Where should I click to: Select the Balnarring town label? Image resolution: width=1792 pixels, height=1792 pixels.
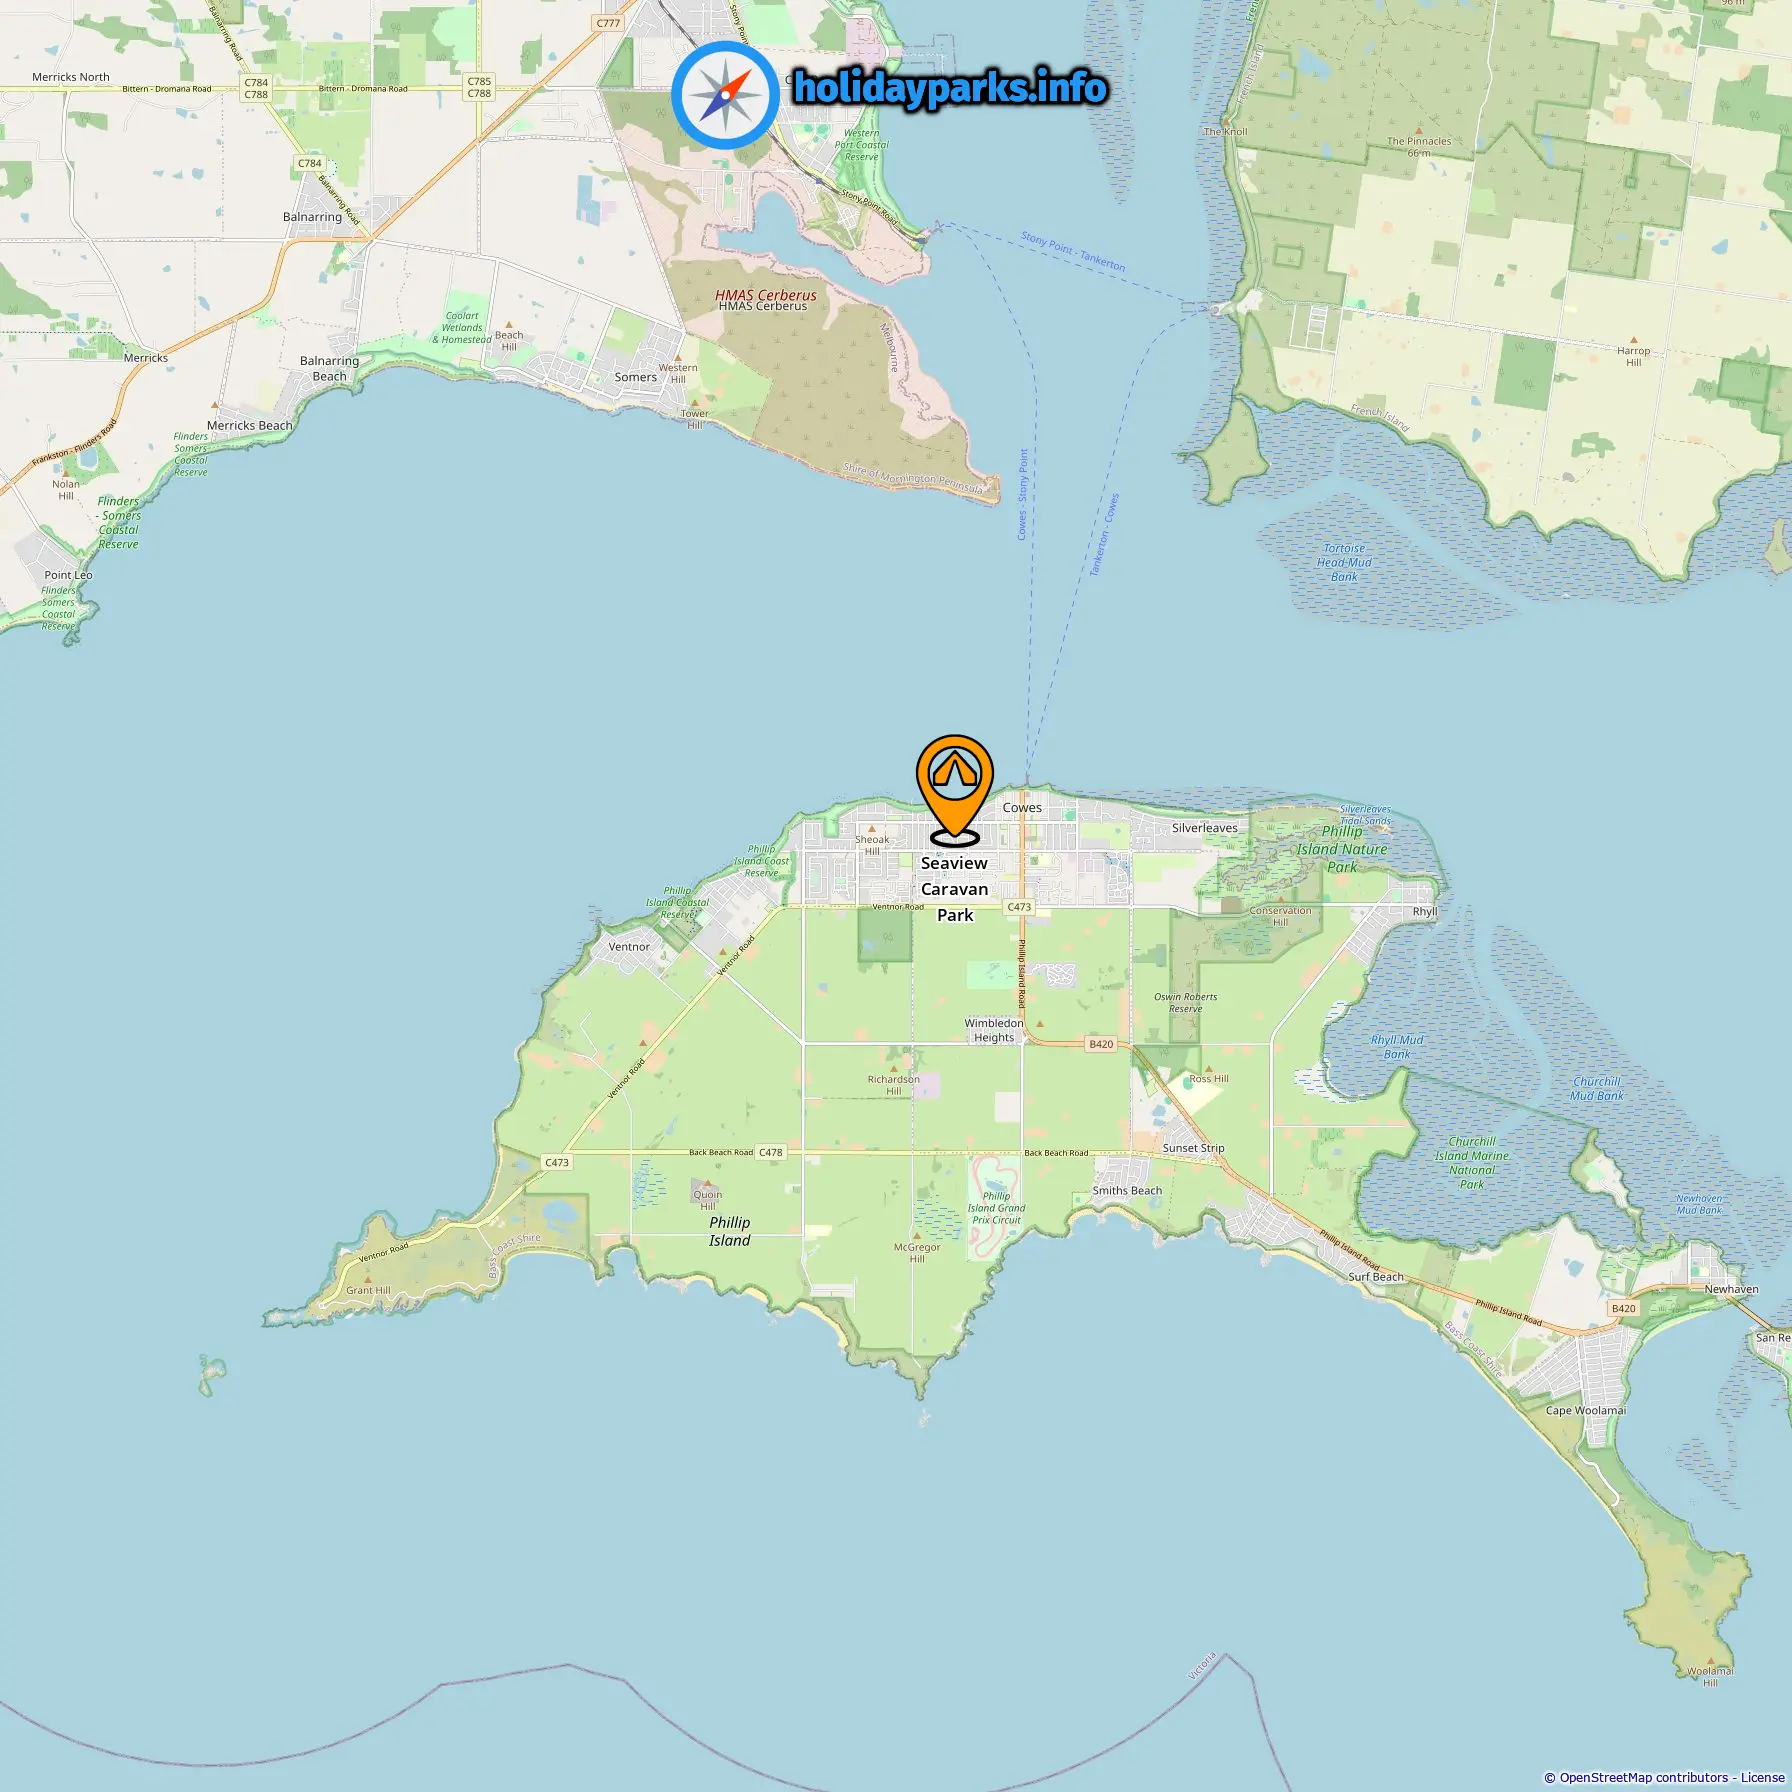(312, 217)
